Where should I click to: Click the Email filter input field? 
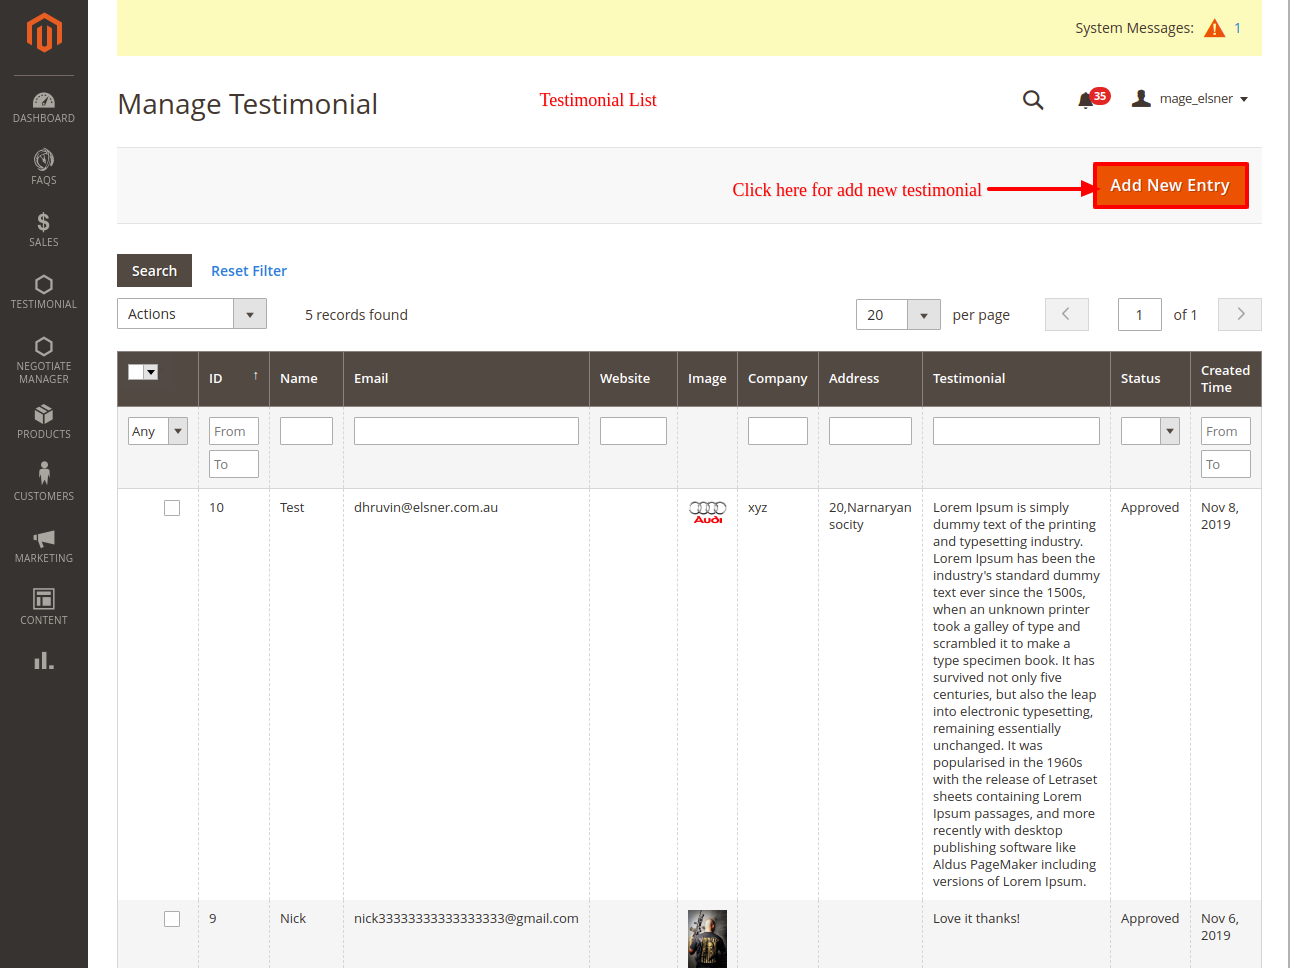click(x=466, y=431)
